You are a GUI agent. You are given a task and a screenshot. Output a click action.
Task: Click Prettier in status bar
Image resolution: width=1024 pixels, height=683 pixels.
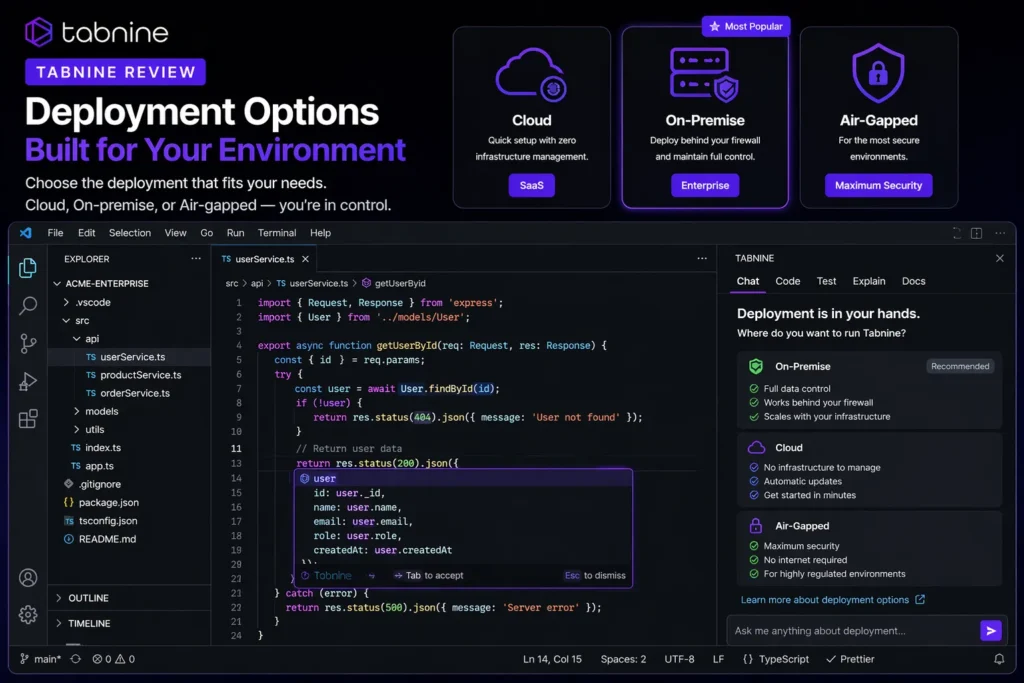click(850, 659)
